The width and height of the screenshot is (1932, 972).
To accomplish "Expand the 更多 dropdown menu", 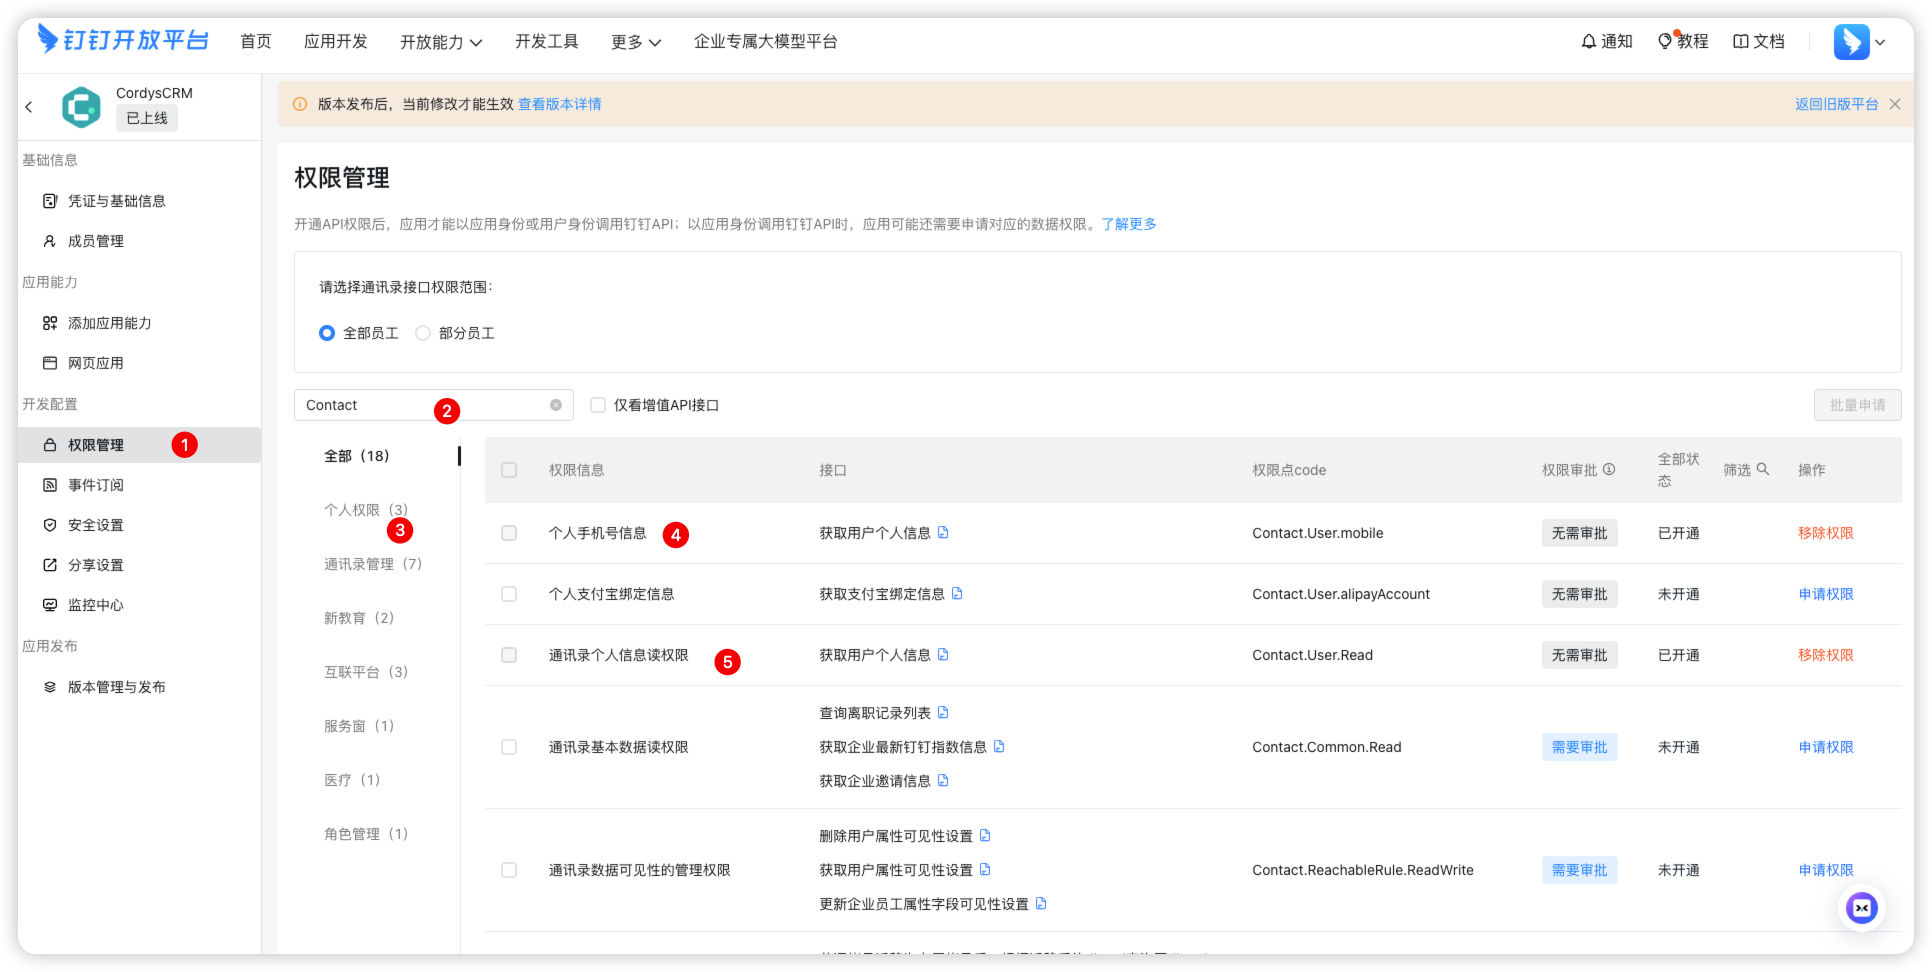I will point(635,42).
